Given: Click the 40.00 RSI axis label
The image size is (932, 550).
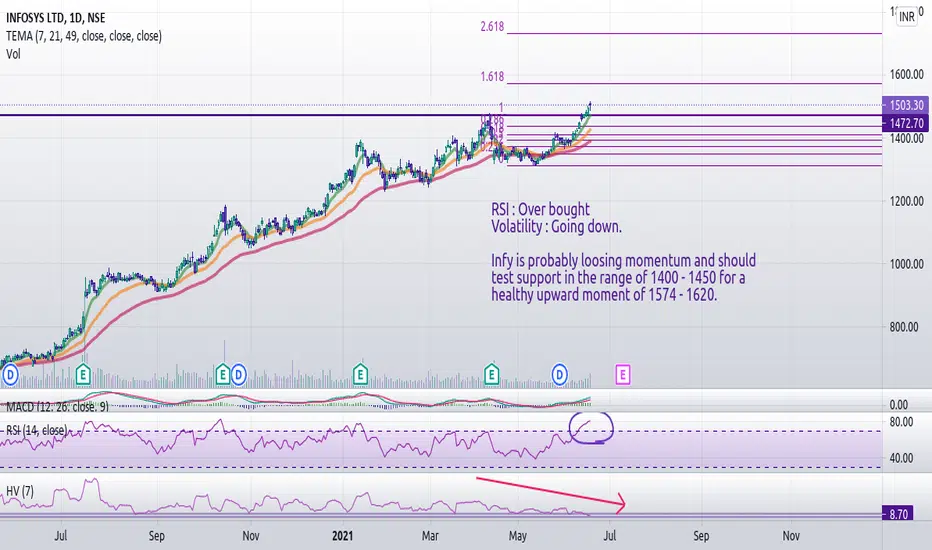Looking at the screenshot, I should tap(901, 458).
